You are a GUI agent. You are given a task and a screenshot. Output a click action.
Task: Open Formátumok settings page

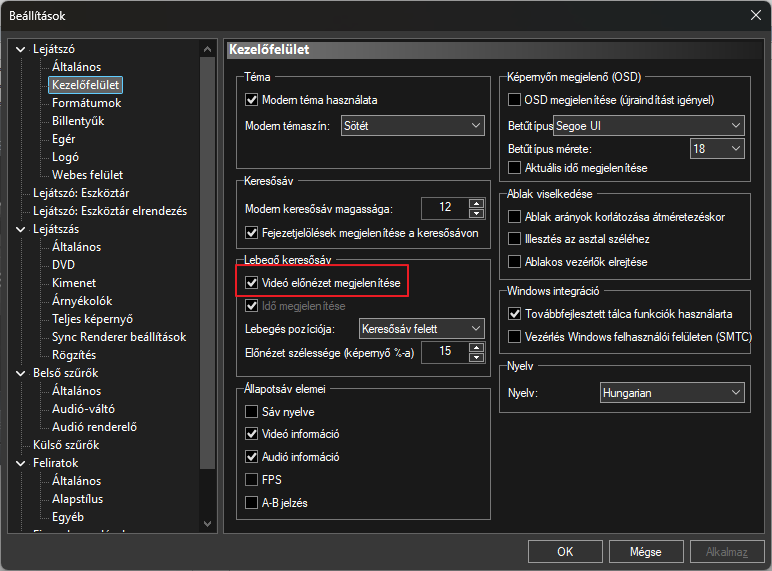click(87, 103)
